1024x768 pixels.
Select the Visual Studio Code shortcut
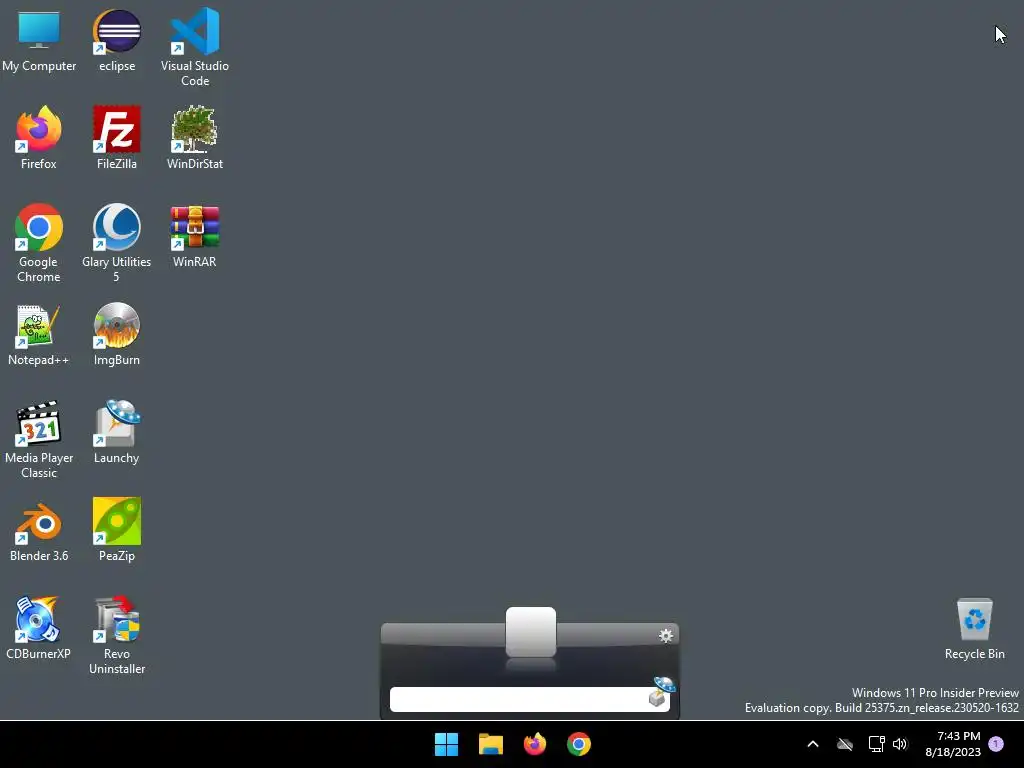click(195, 47)
